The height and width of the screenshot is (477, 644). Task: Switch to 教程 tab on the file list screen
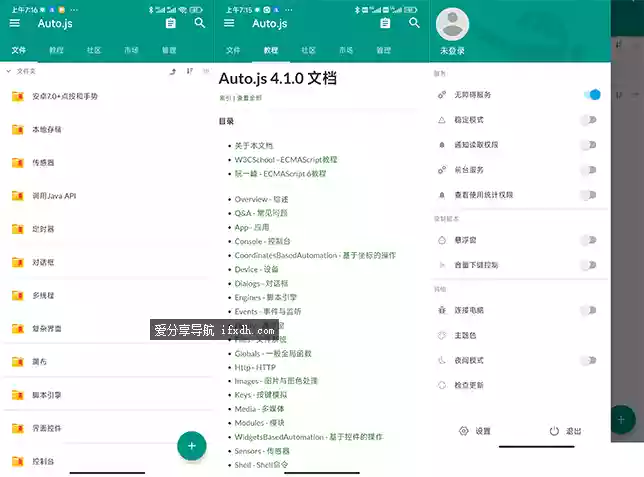coord(56,50)
